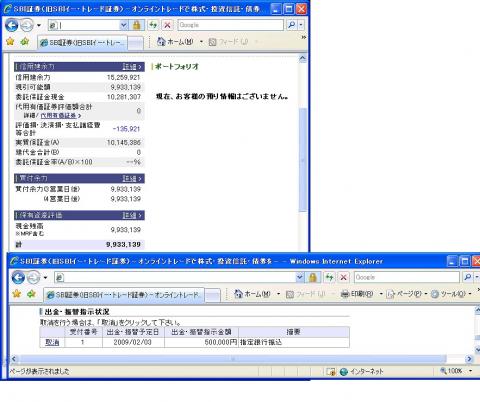This screenshot has width=480, height=402.
Task: Expand the address bar dropdown in the upper window
Action: tap(124, 25)
